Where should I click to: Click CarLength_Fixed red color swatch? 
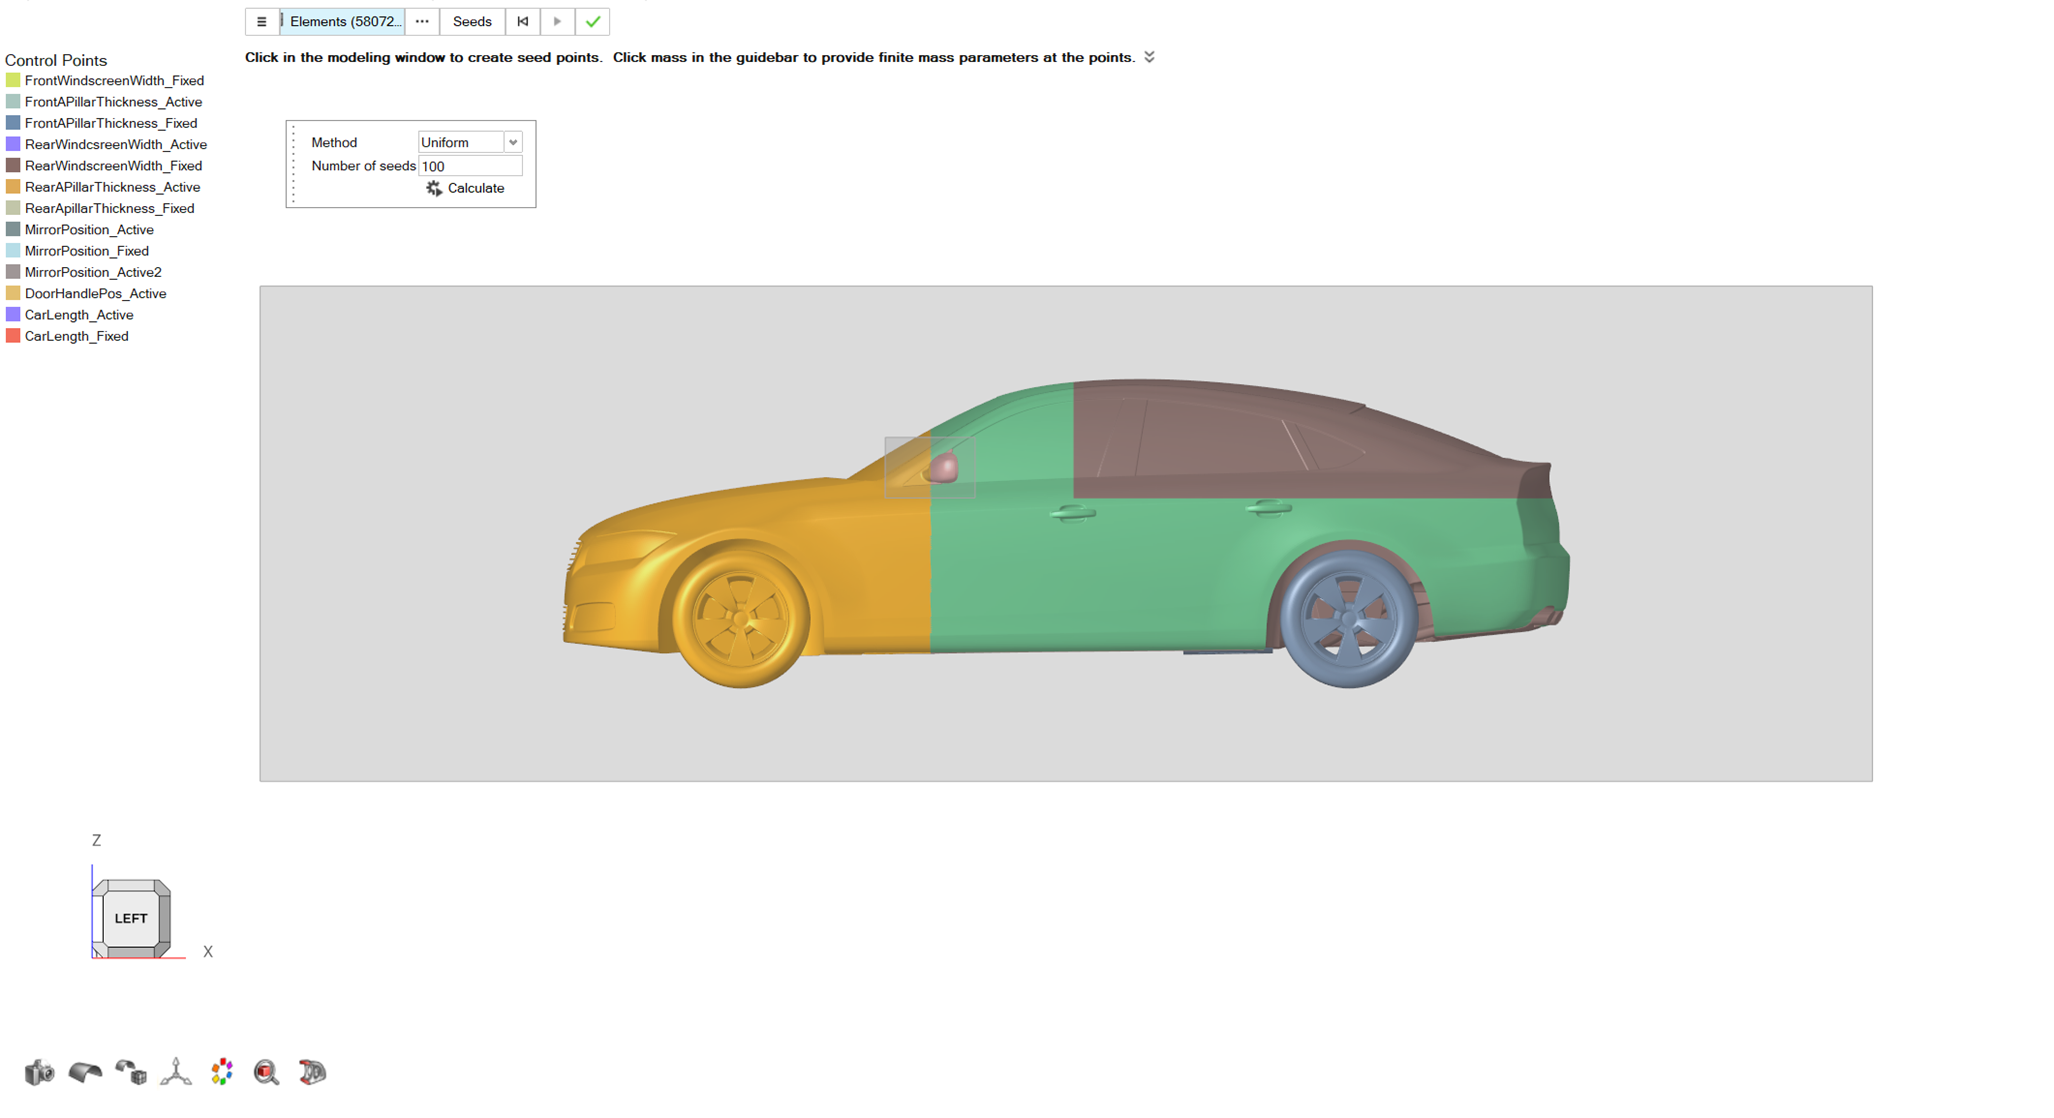coord(13,336)
